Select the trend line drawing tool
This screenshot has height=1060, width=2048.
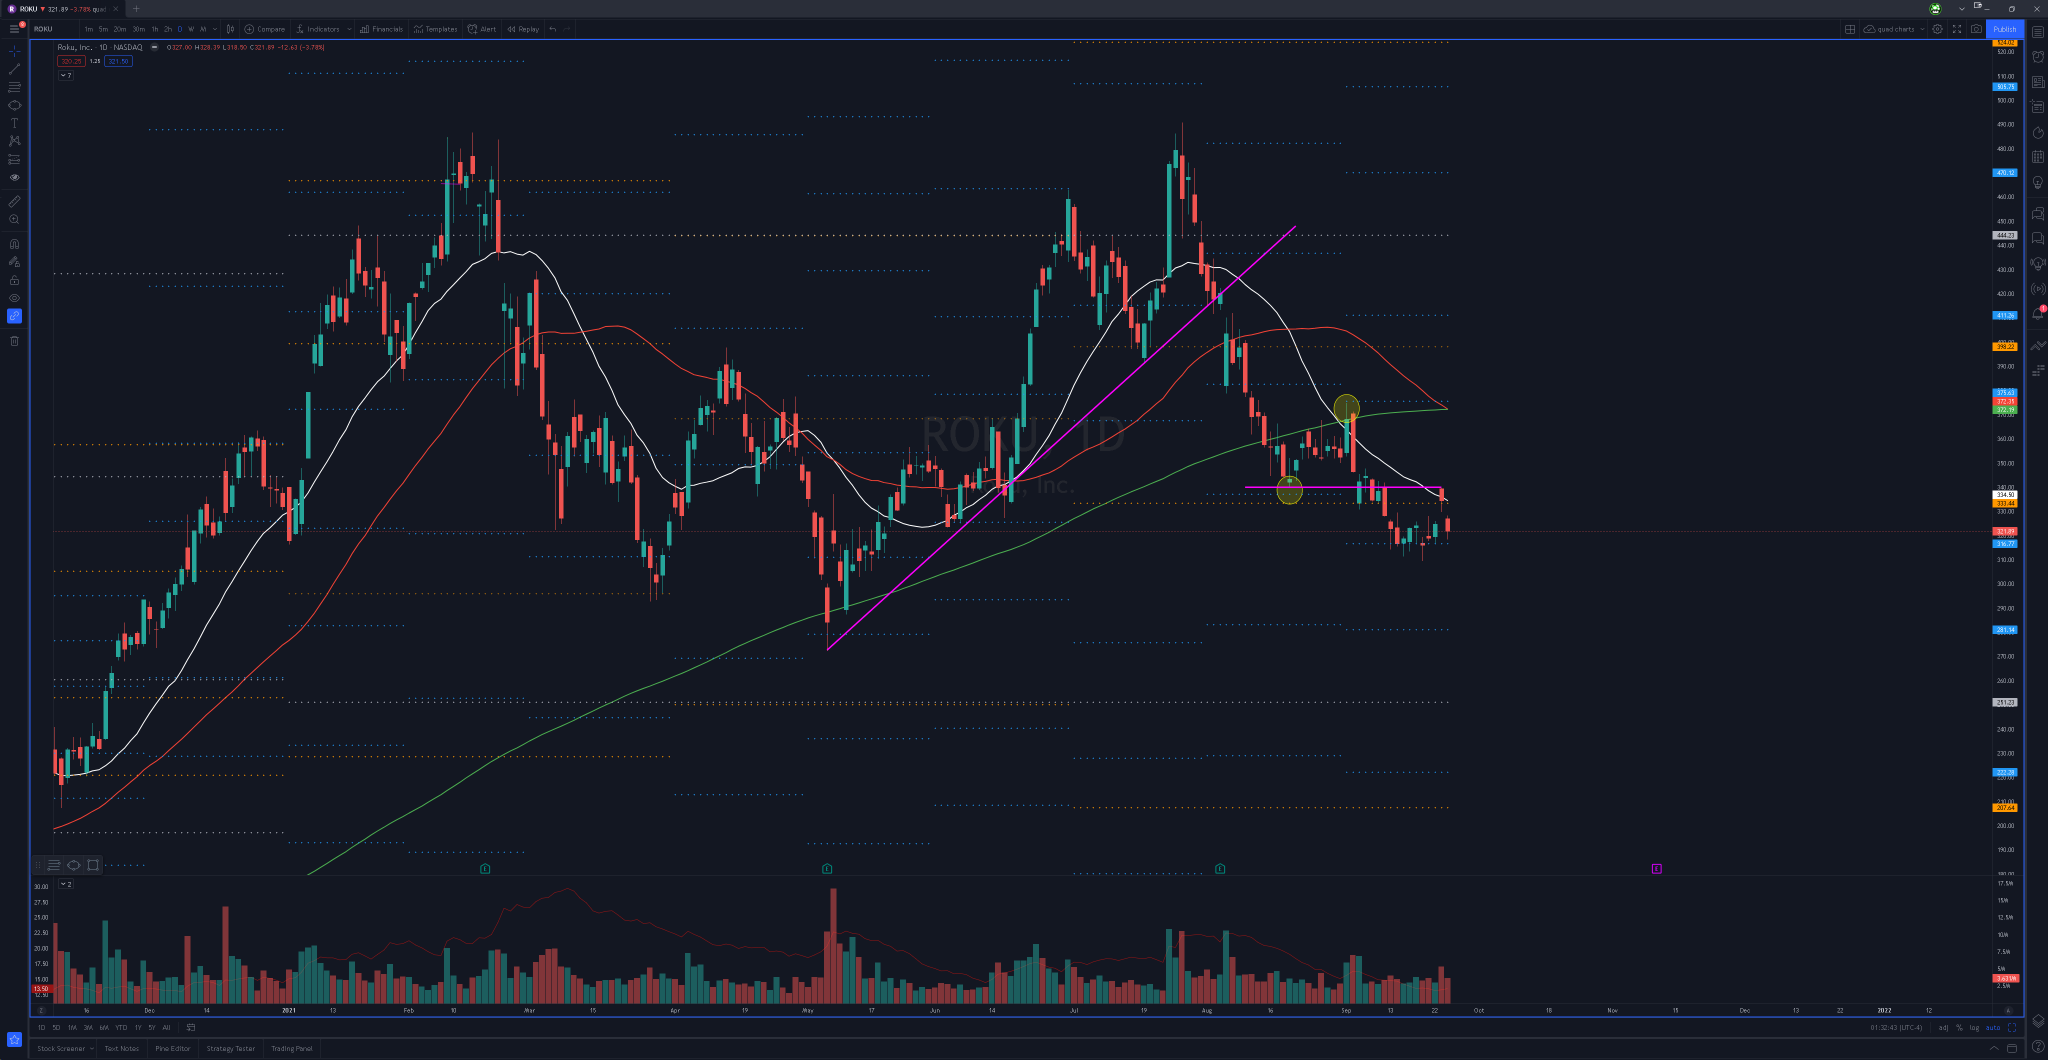tap(14, 68)
